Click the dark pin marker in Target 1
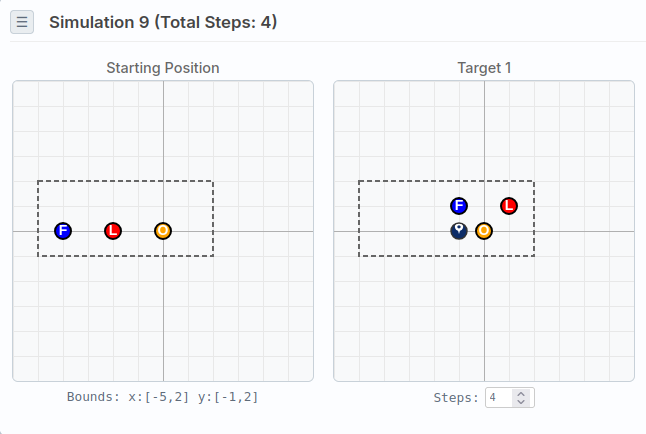646x434 pixels. [459, 231]
